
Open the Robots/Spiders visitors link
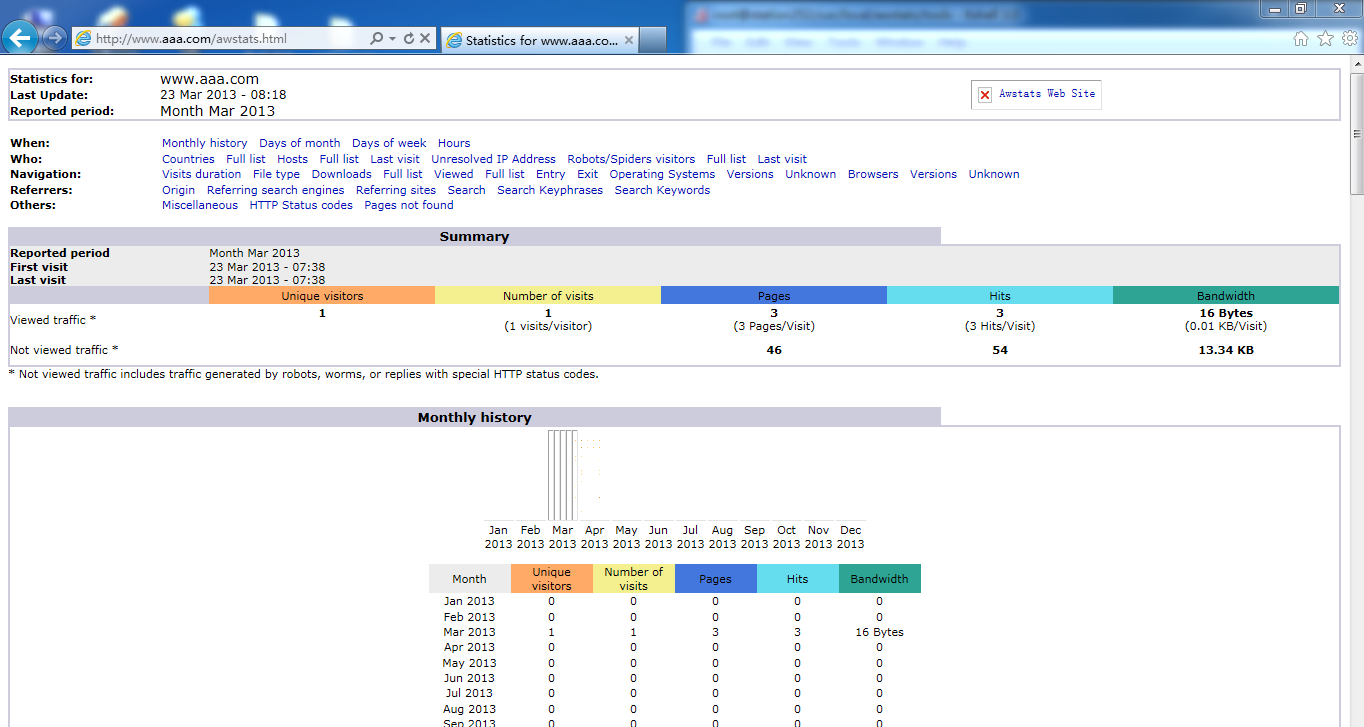(631, 159)
